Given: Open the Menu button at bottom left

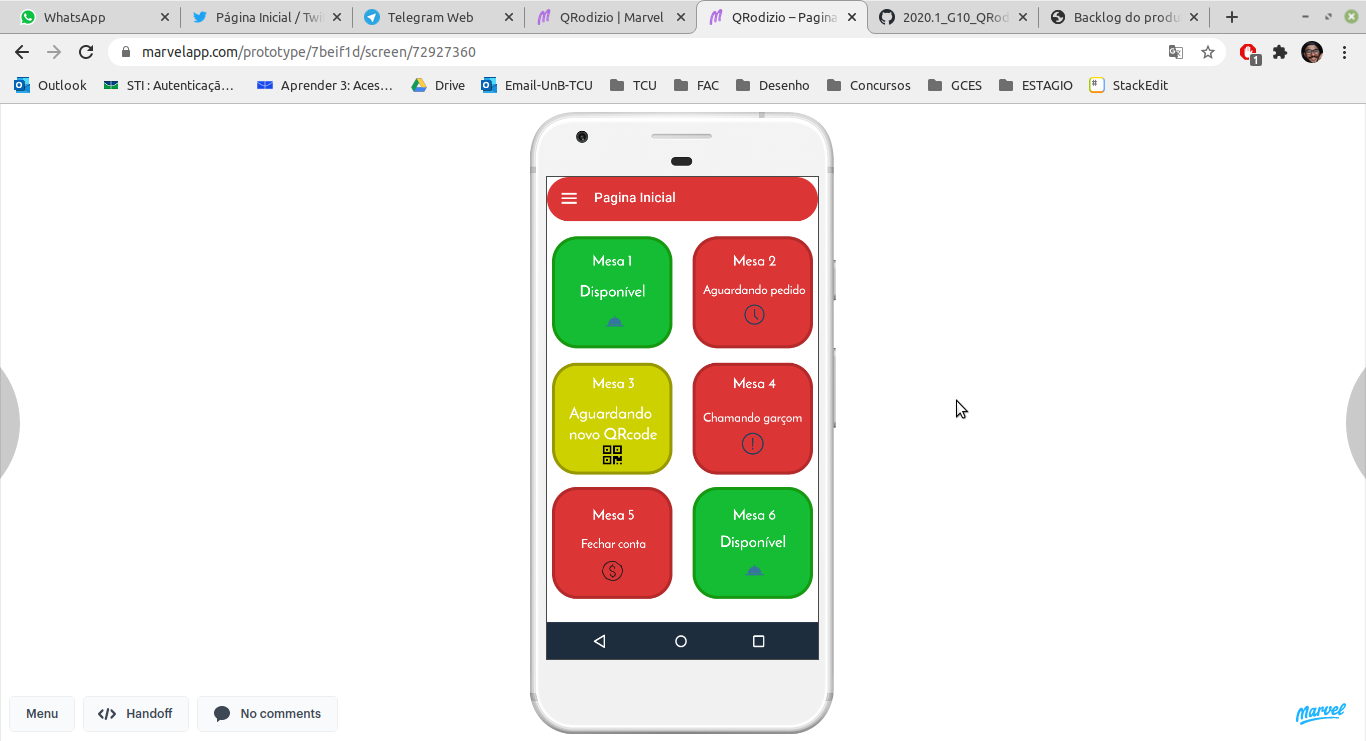Looking at the screenshot, I should tap(42, 714).
